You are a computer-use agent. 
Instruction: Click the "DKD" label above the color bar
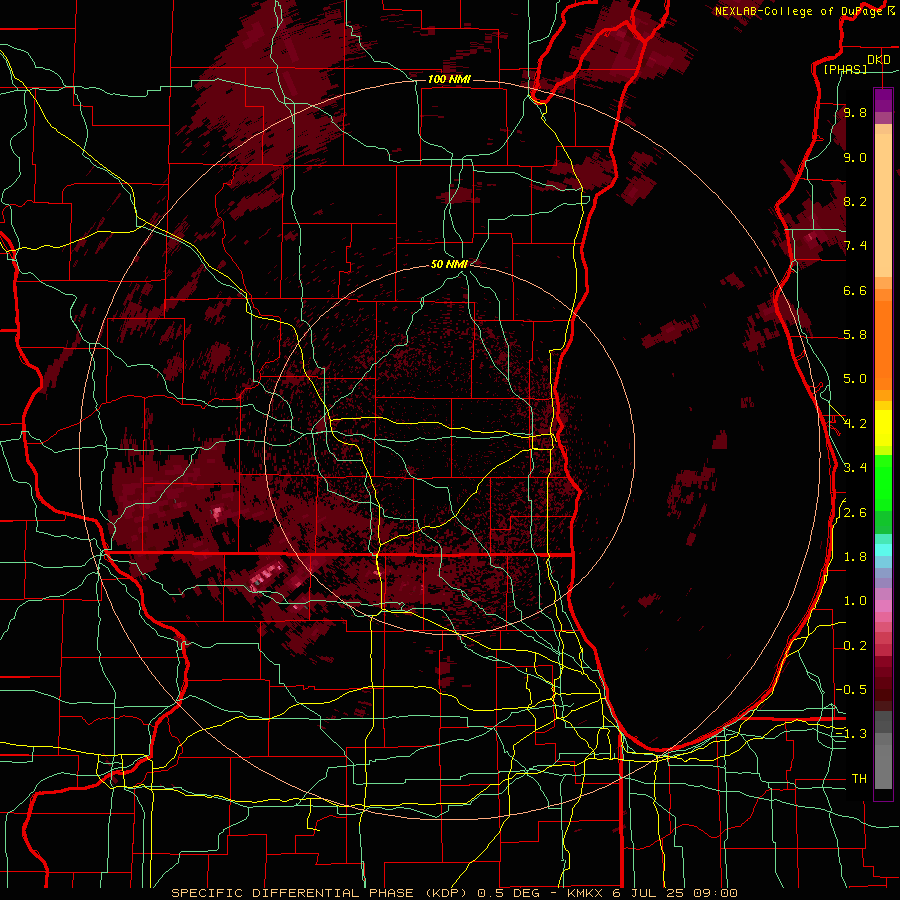tap(879, 60)
